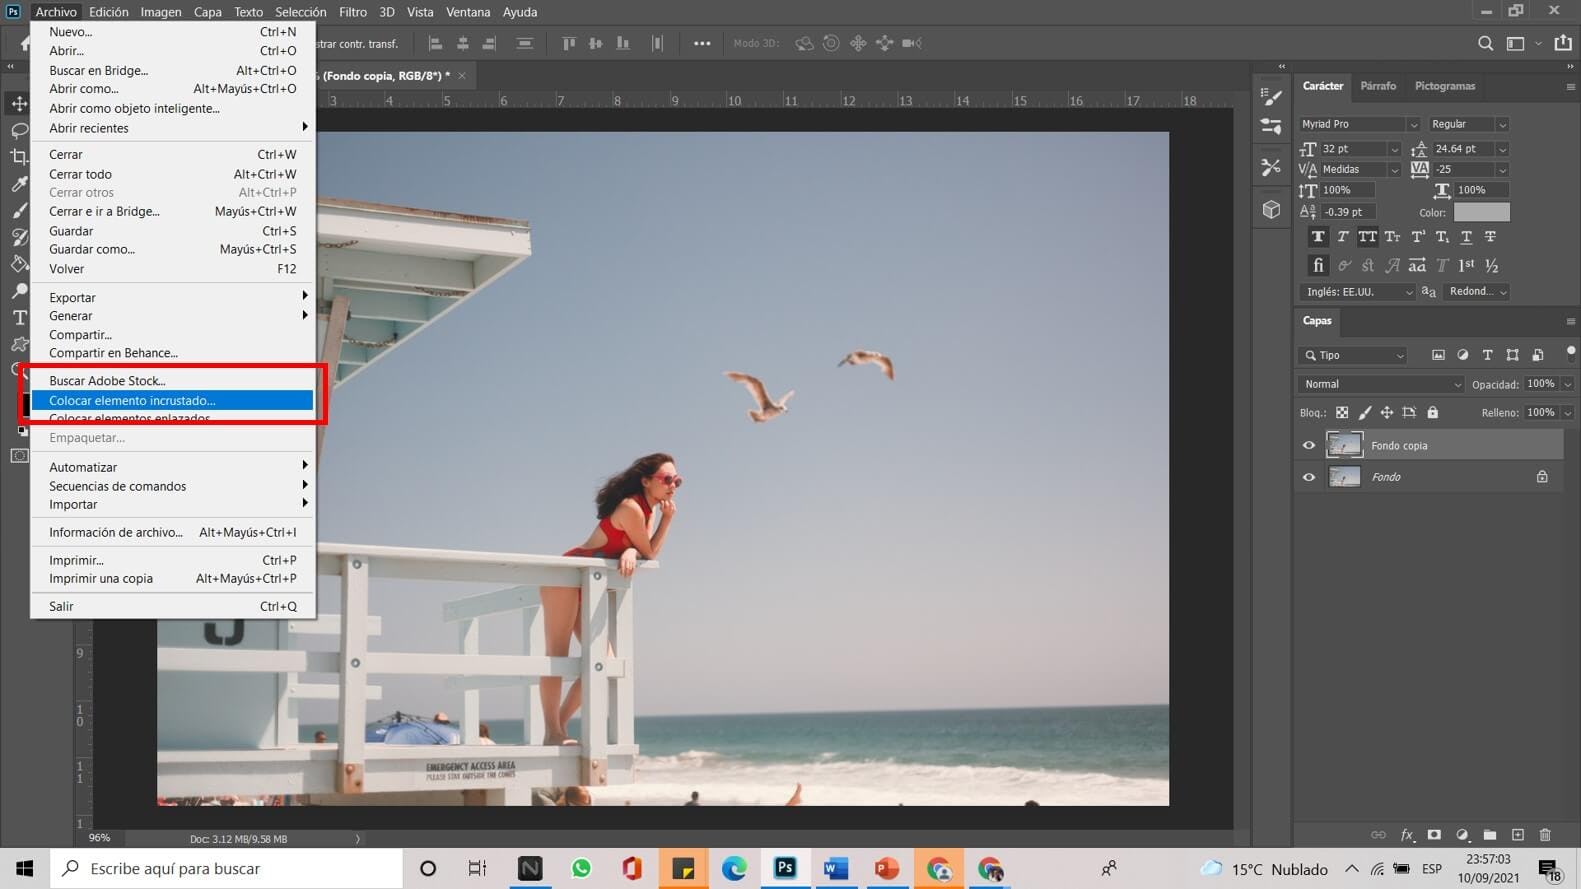This screenshot has width=1581, height=889.
Task: Hide the Fondo copia layer
Action: coord(1308,445)
